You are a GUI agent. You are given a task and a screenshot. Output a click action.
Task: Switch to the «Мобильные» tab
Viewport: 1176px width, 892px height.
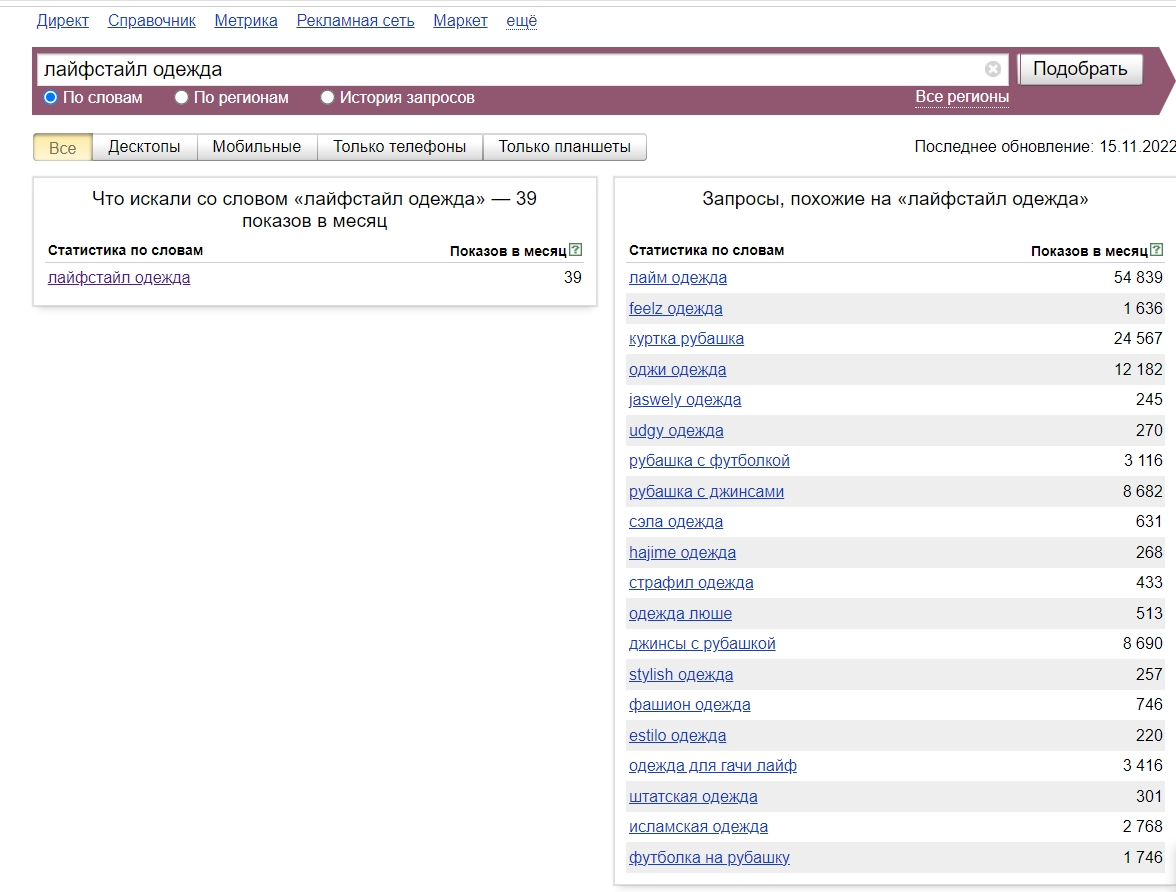click(x=259, y=146)
